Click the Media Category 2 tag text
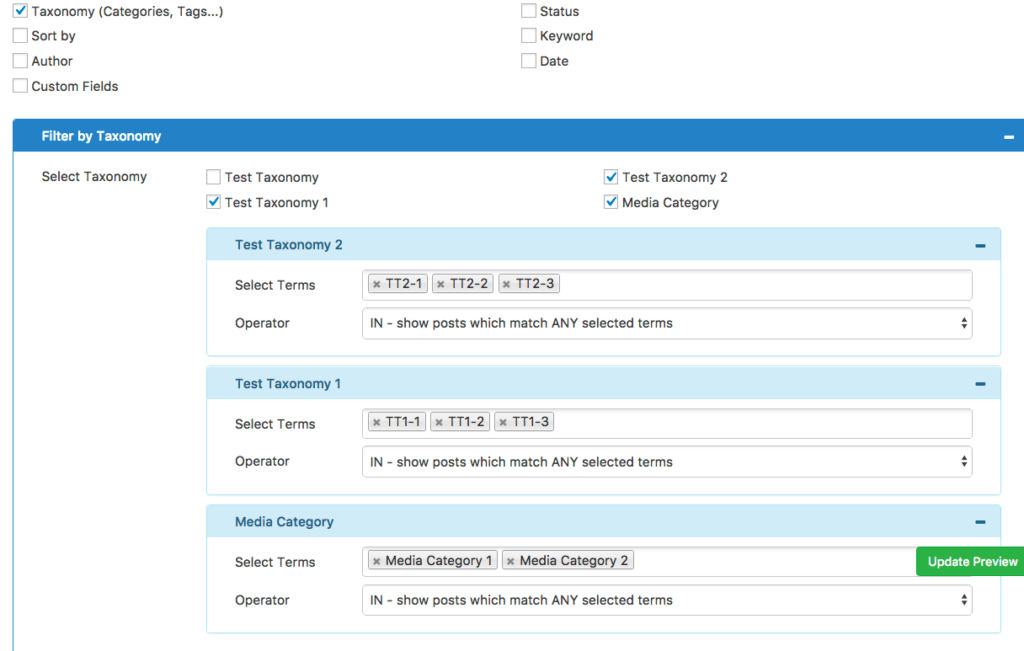This screenshot has width=1024, height=651. pos(574,560)
